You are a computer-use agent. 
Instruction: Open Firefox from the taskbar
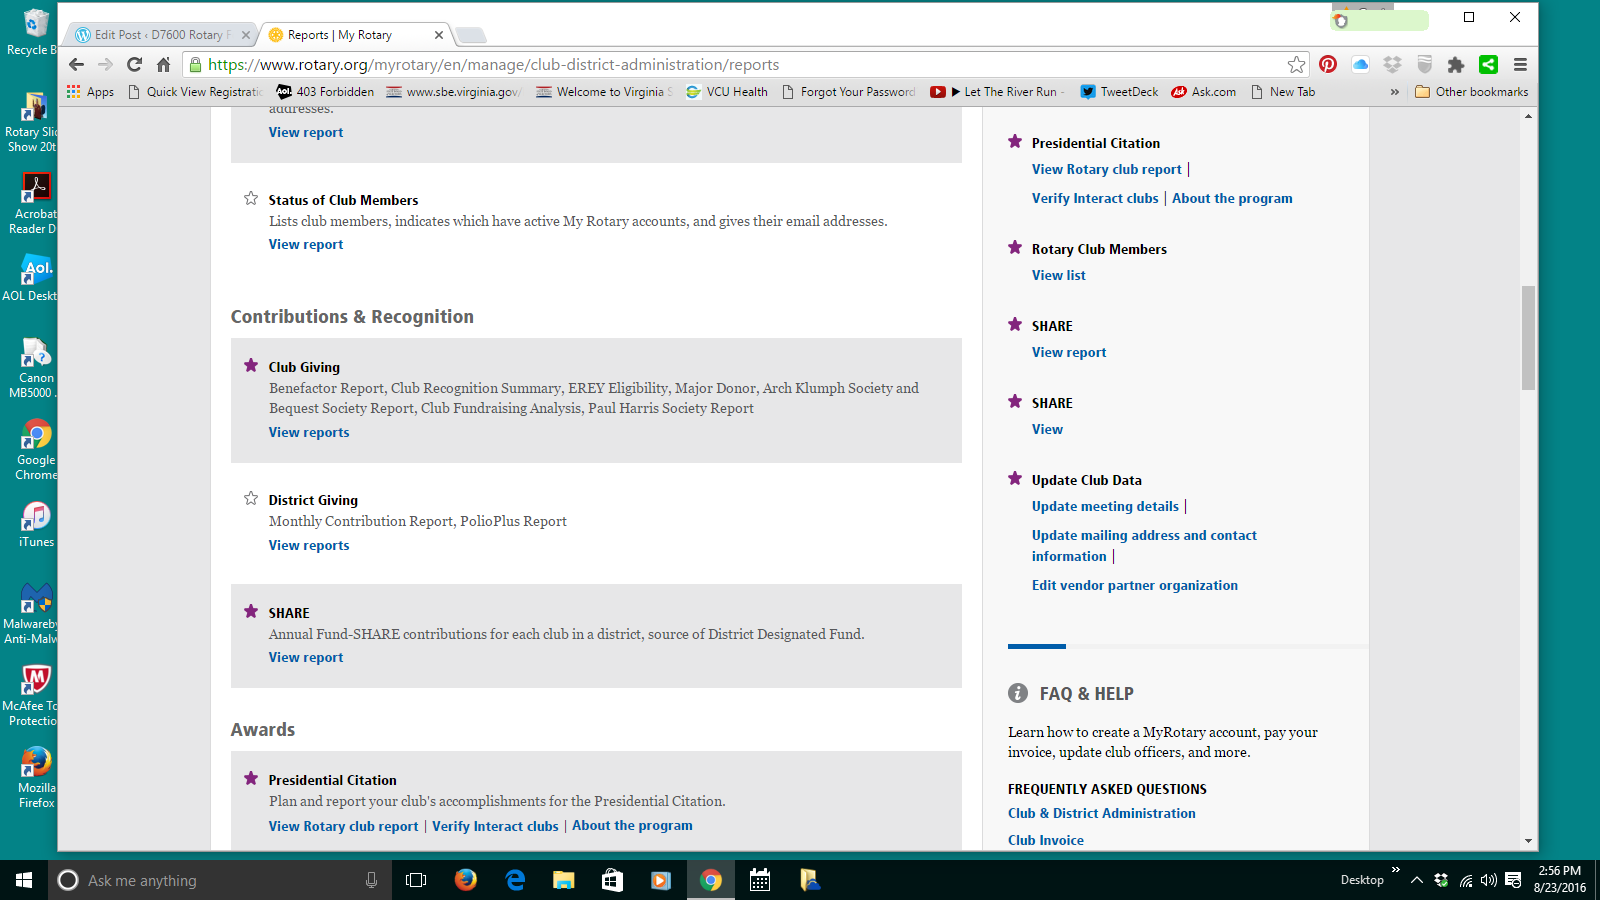[466, 880]
